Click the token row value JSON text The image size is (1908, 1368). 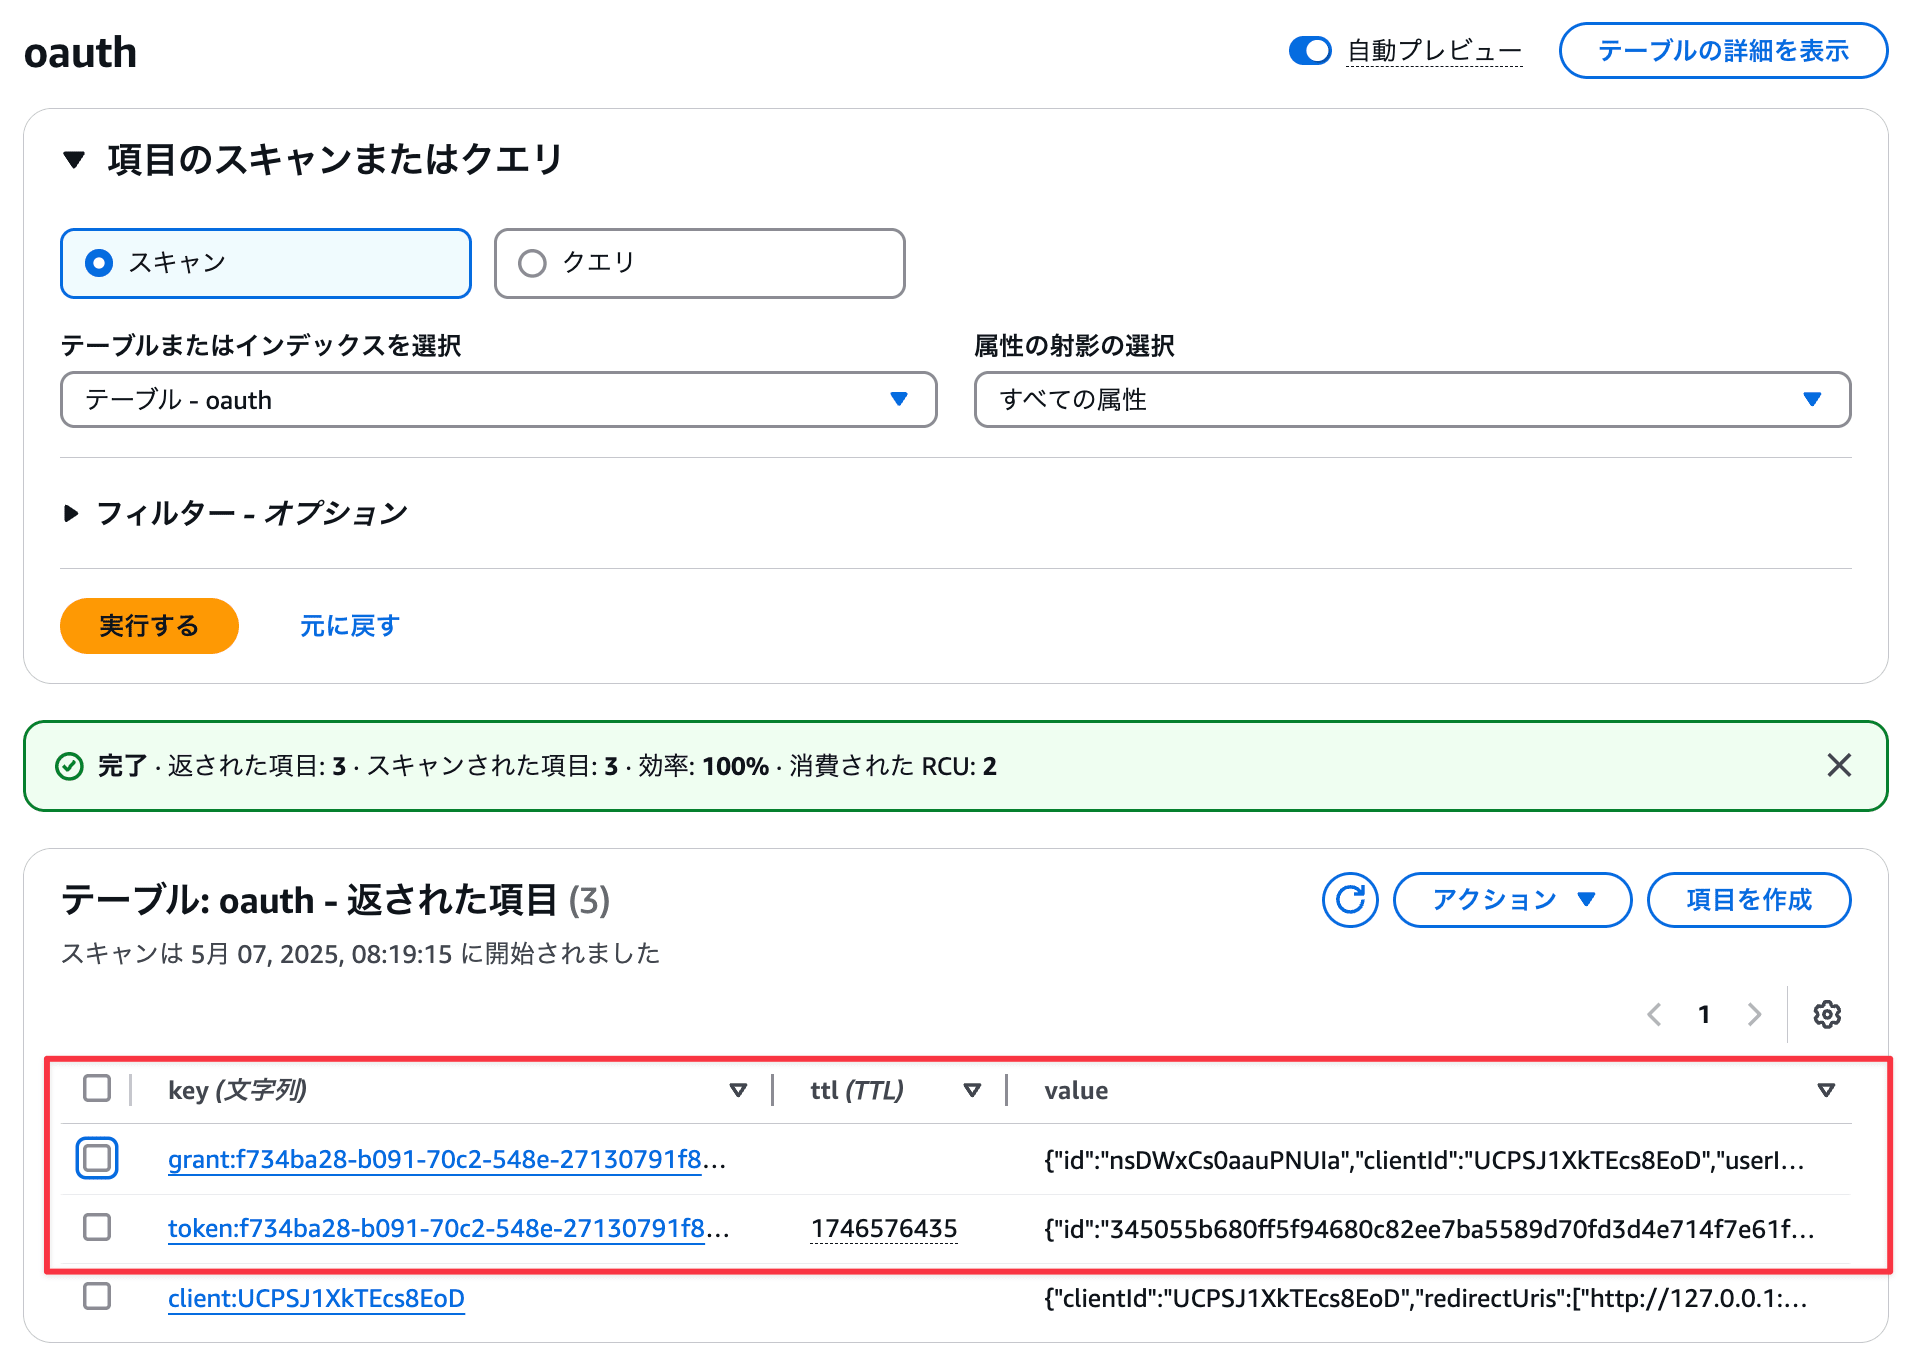1429,1229
